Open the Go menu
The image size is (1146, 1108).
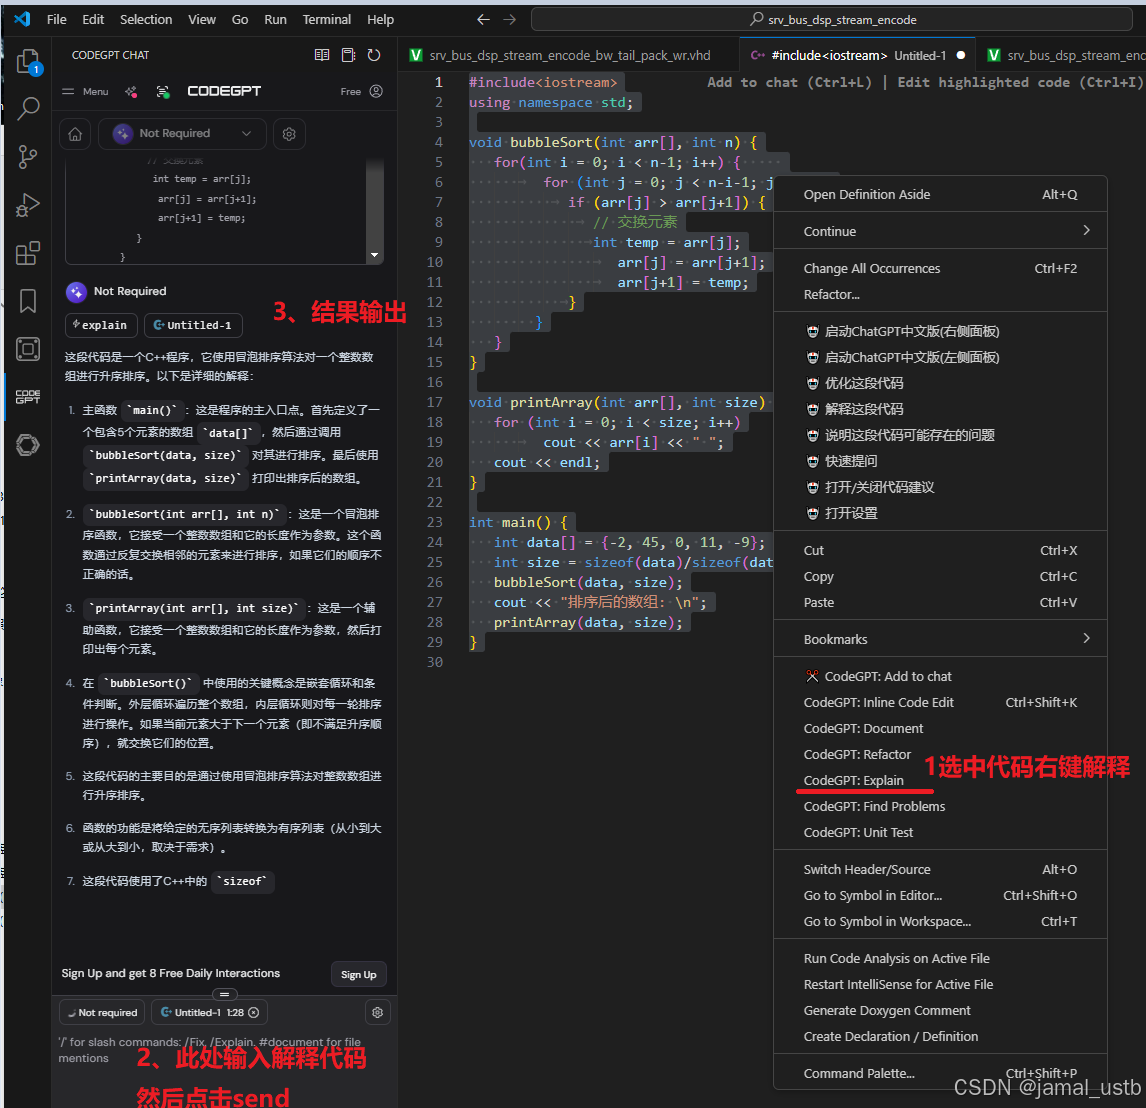(240, 20)
